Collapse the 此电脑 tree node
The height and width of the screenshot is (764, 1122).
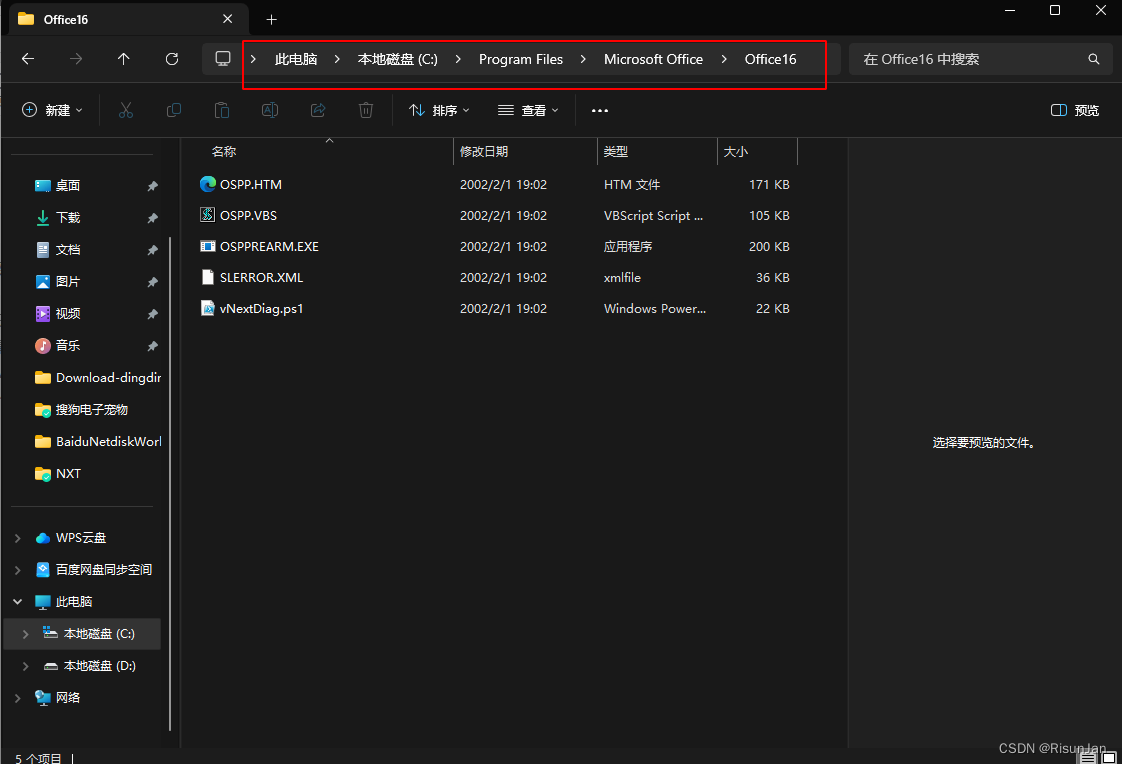click(x=18, y=602)
